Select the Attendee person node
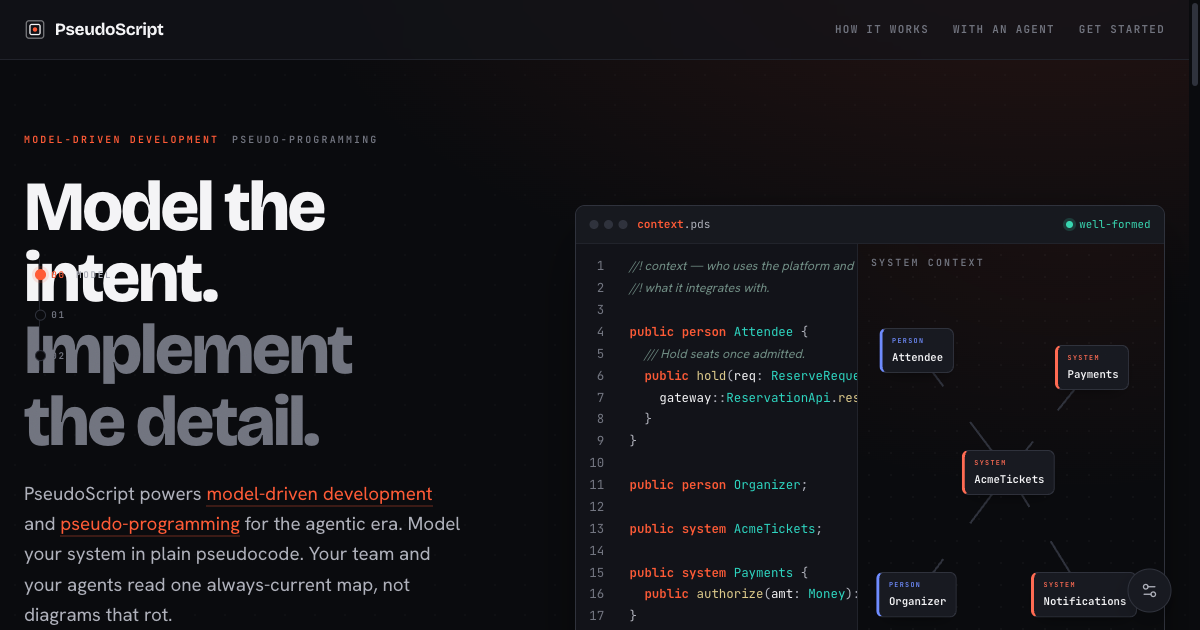 [x=917, y=350]
